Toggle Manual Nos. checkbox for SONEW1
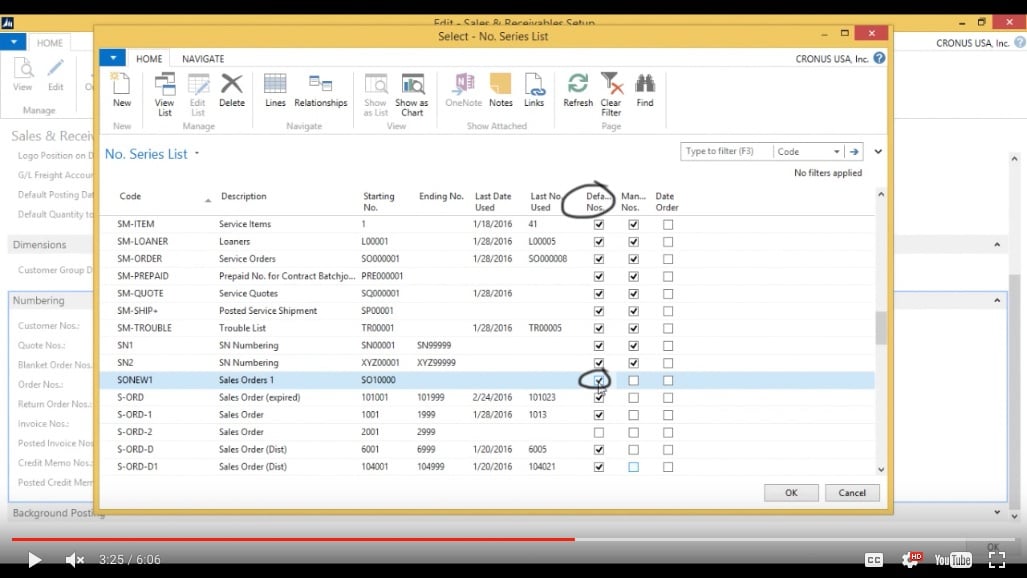The image size is (1027, 578). [633, 380]
